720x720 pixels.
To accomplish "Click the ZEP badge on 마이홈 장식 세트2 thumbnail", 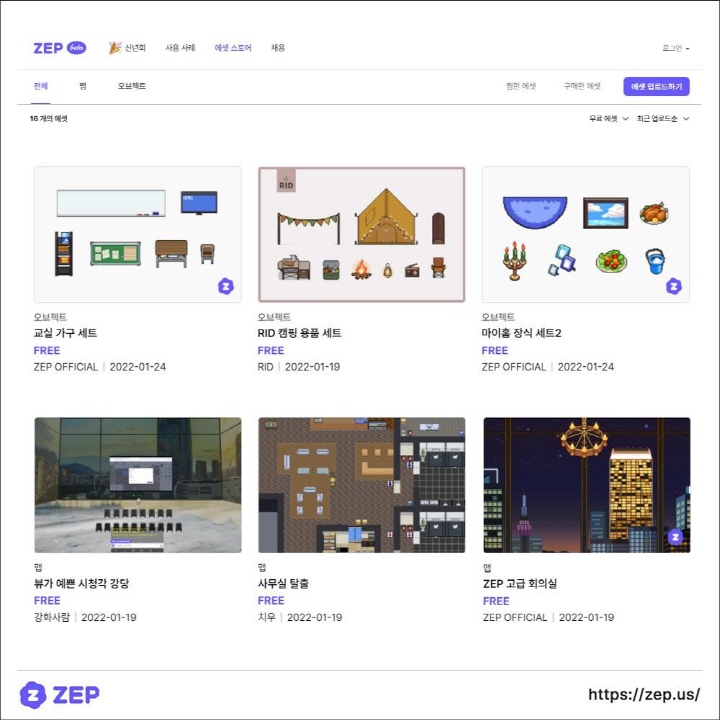I will [674, 286].
